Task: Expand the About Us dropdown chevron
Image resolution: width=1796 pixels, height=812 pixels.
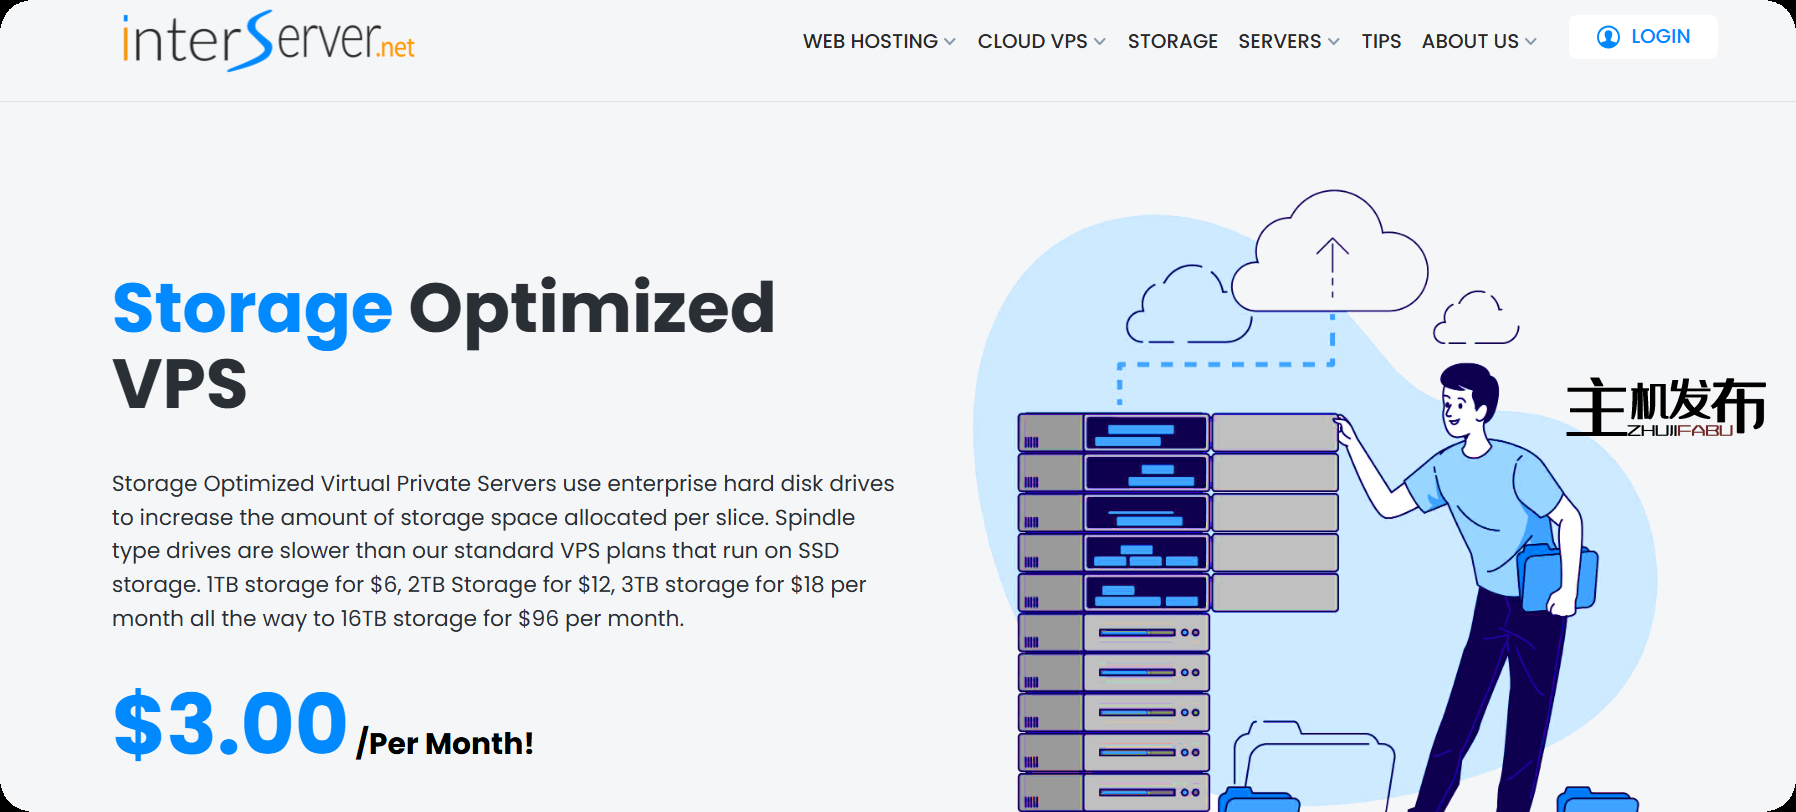Action: (x=1531, y=42)
